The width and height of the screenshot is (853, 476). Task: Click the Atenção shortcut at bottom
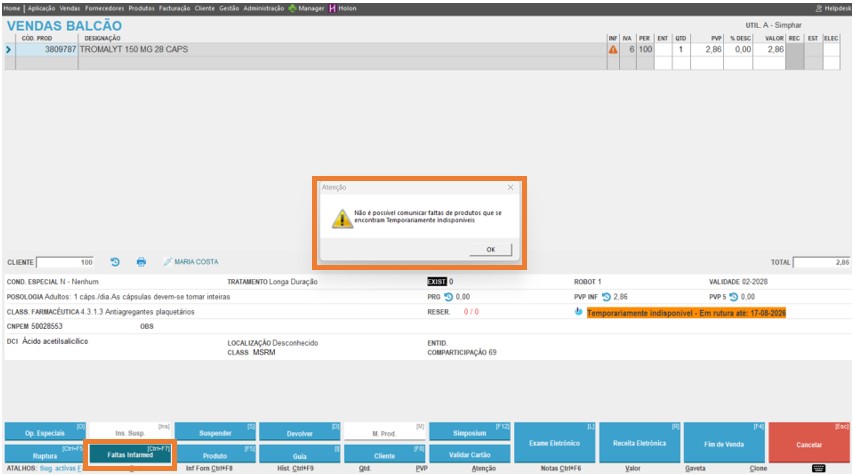click(483, 468)
